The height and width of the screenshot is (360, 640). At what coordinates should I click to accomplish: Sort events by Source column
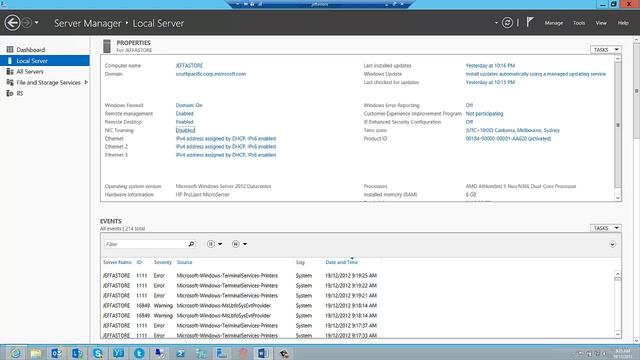[184, 262]
